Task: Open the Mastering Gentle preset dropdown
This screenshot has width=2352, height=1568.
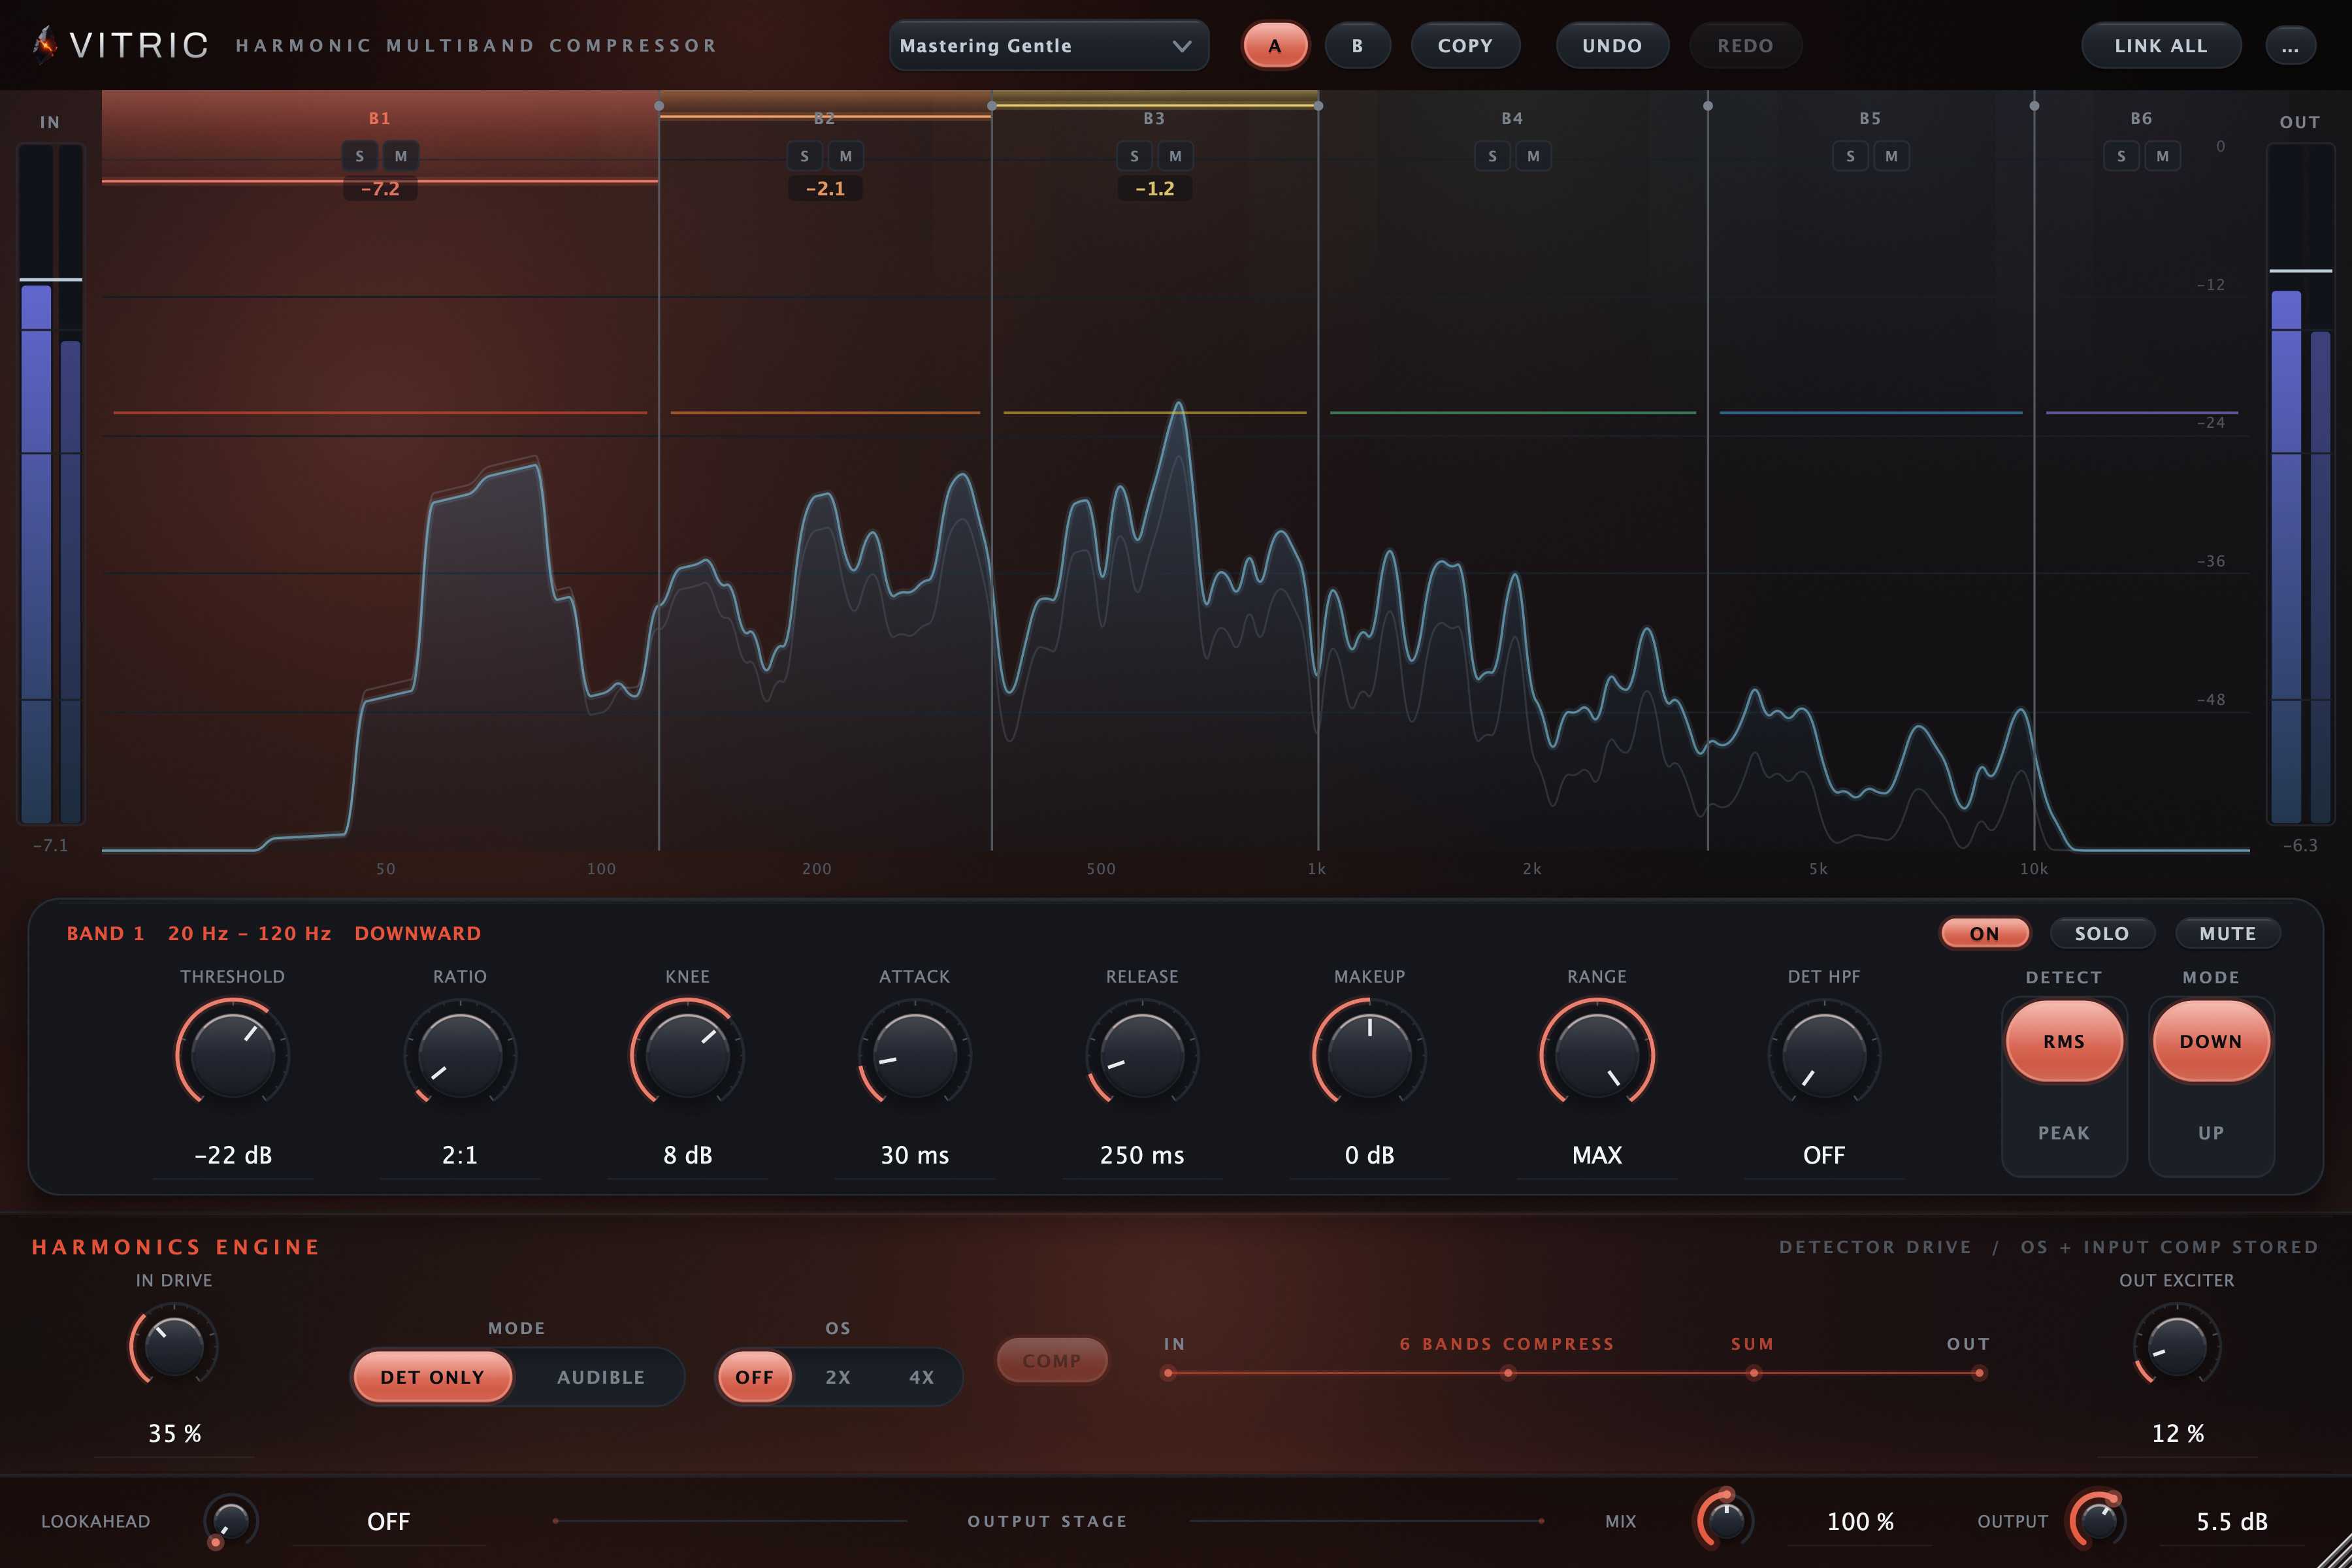Action: 1048,46
